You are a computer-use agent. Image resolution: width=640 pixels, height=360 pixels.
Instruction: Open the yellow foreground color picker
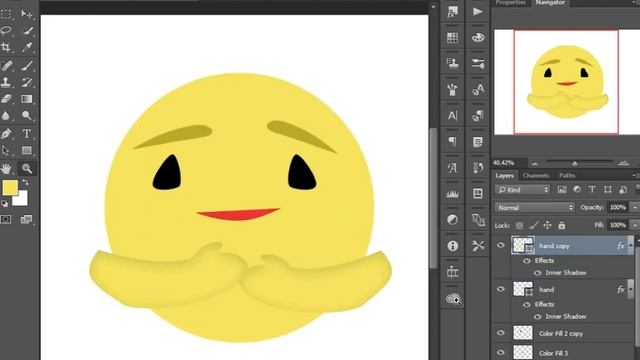(x=10, y=188)
